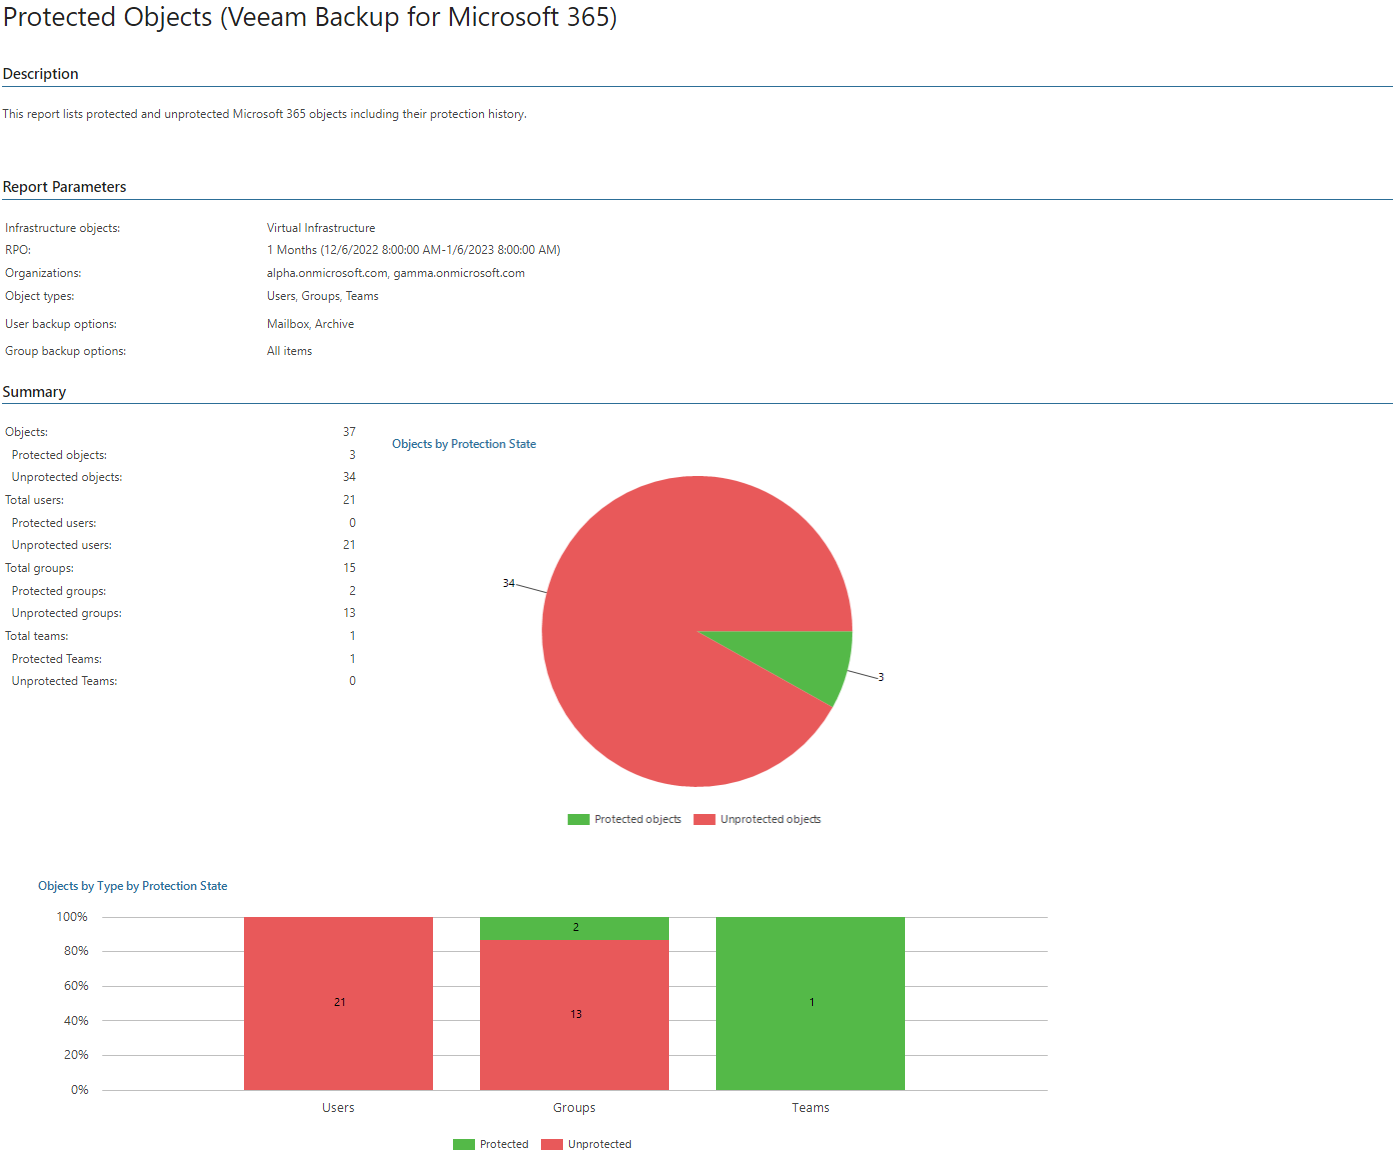Click the green Protected swatch in bar chart legend

[x=464, y=1144]
